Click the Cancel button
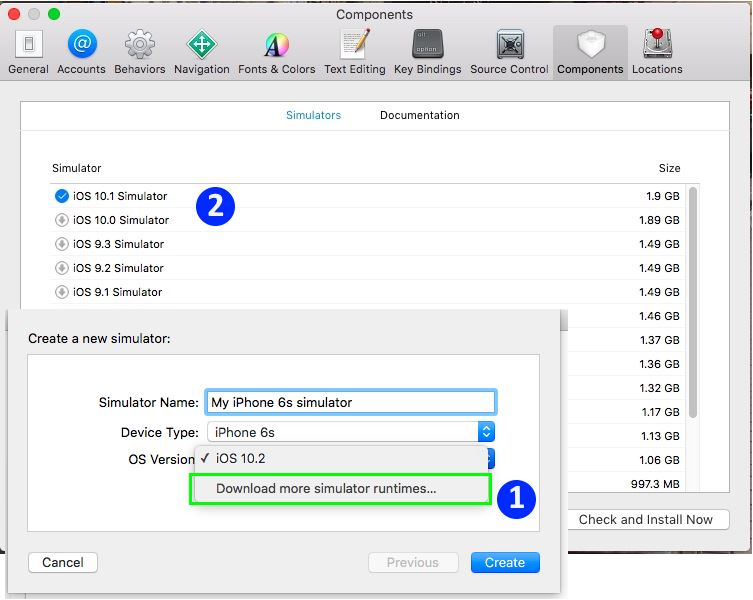Viewport: 753px width, 600px height. (x=63, y=563)
